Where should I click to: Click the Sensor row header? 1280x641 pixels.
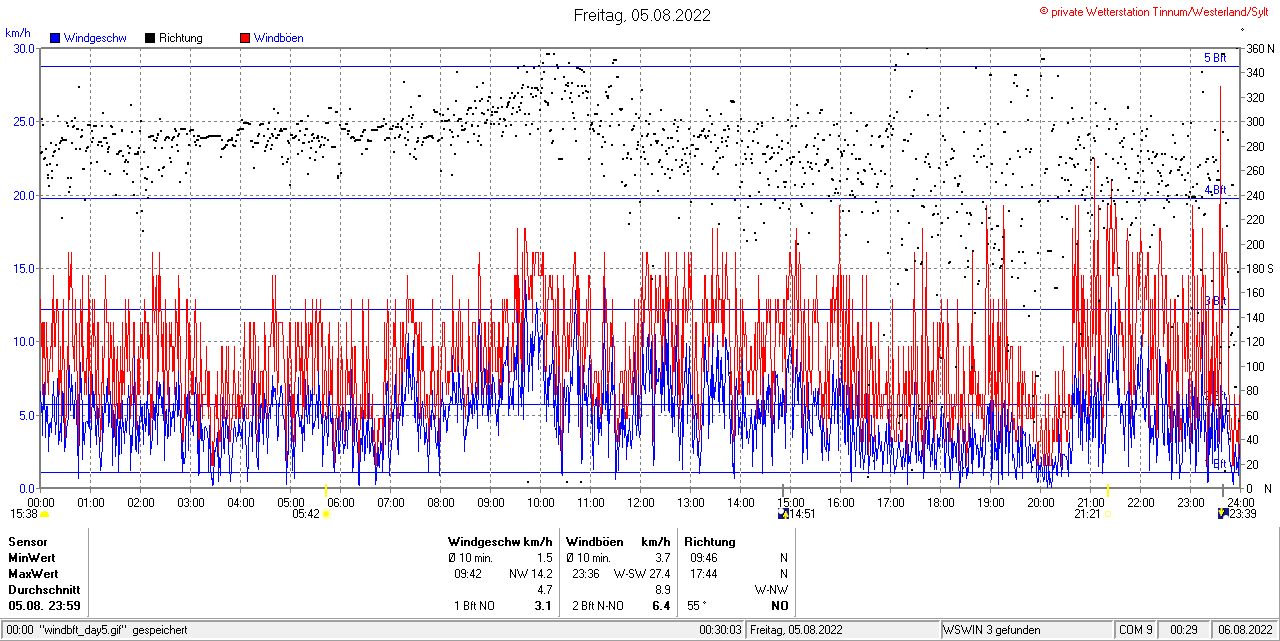[28, 542]
